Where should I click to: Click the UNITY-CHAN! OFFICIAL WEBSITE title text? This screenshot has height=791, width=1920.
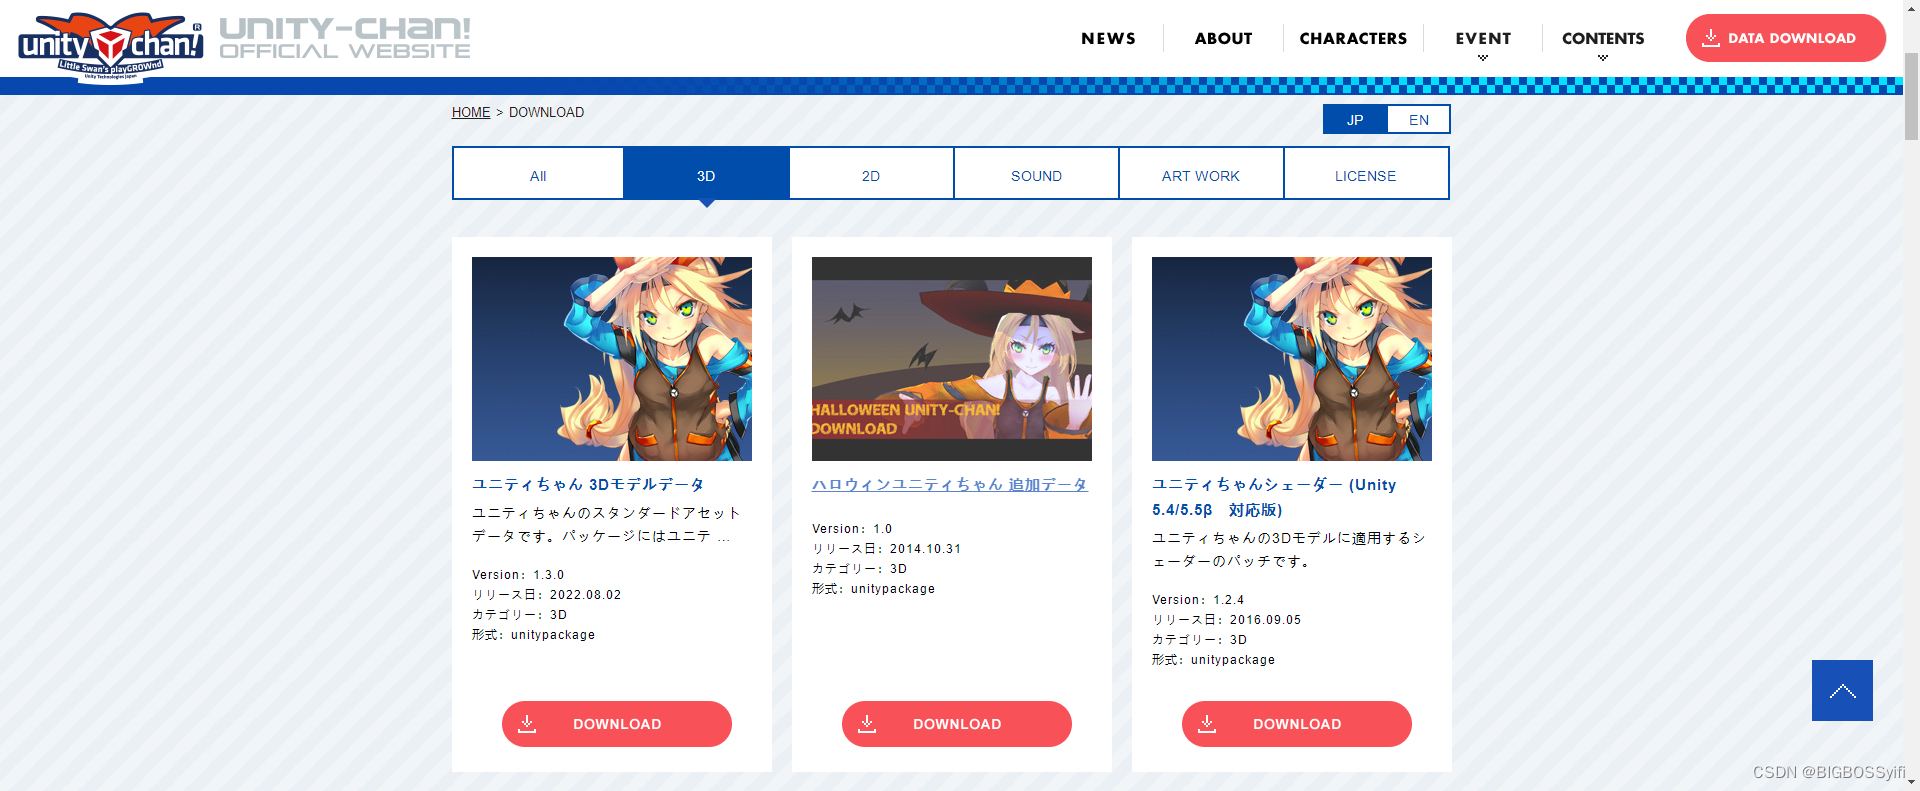(345, 38)
